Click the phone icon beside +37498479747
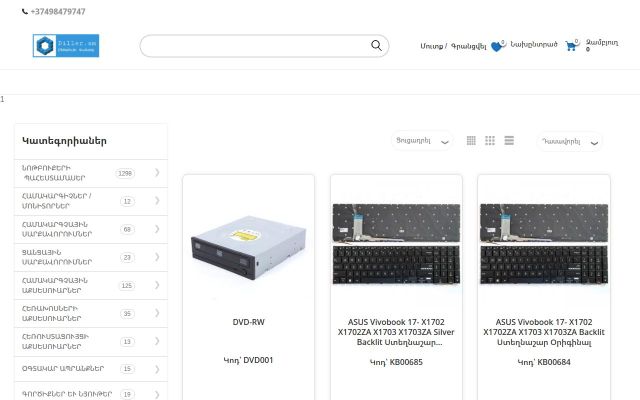640x400 pixels. pos(25,12)
